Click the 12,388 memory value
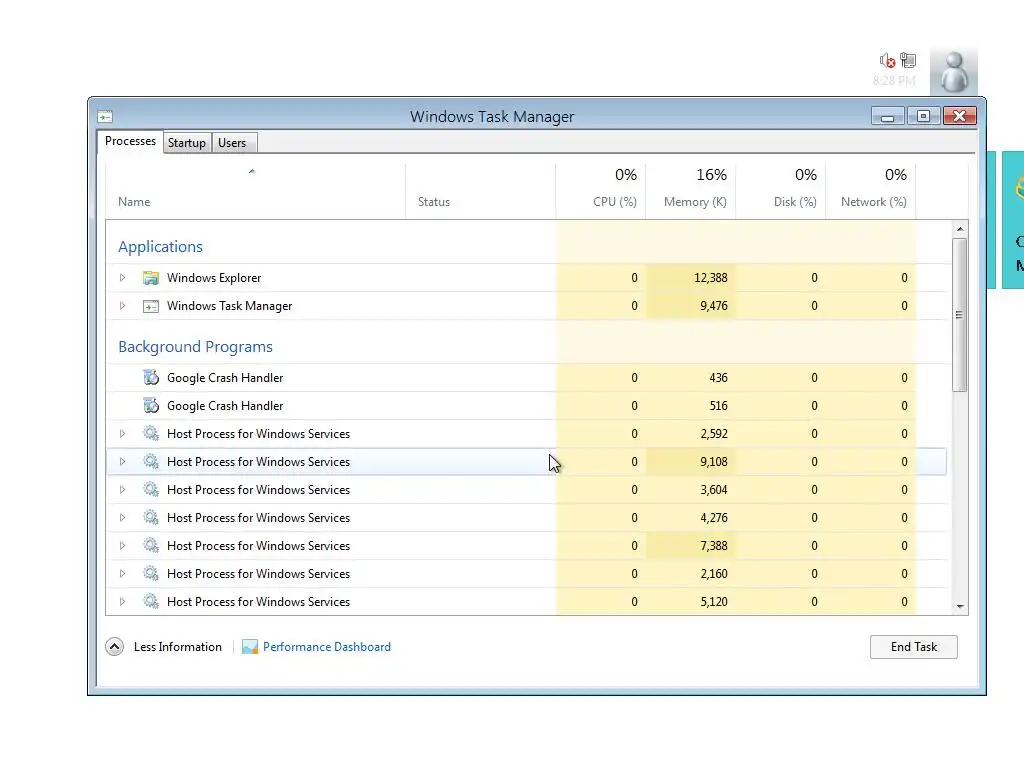This screenshot has height=768, width=1024. [711, 278]
